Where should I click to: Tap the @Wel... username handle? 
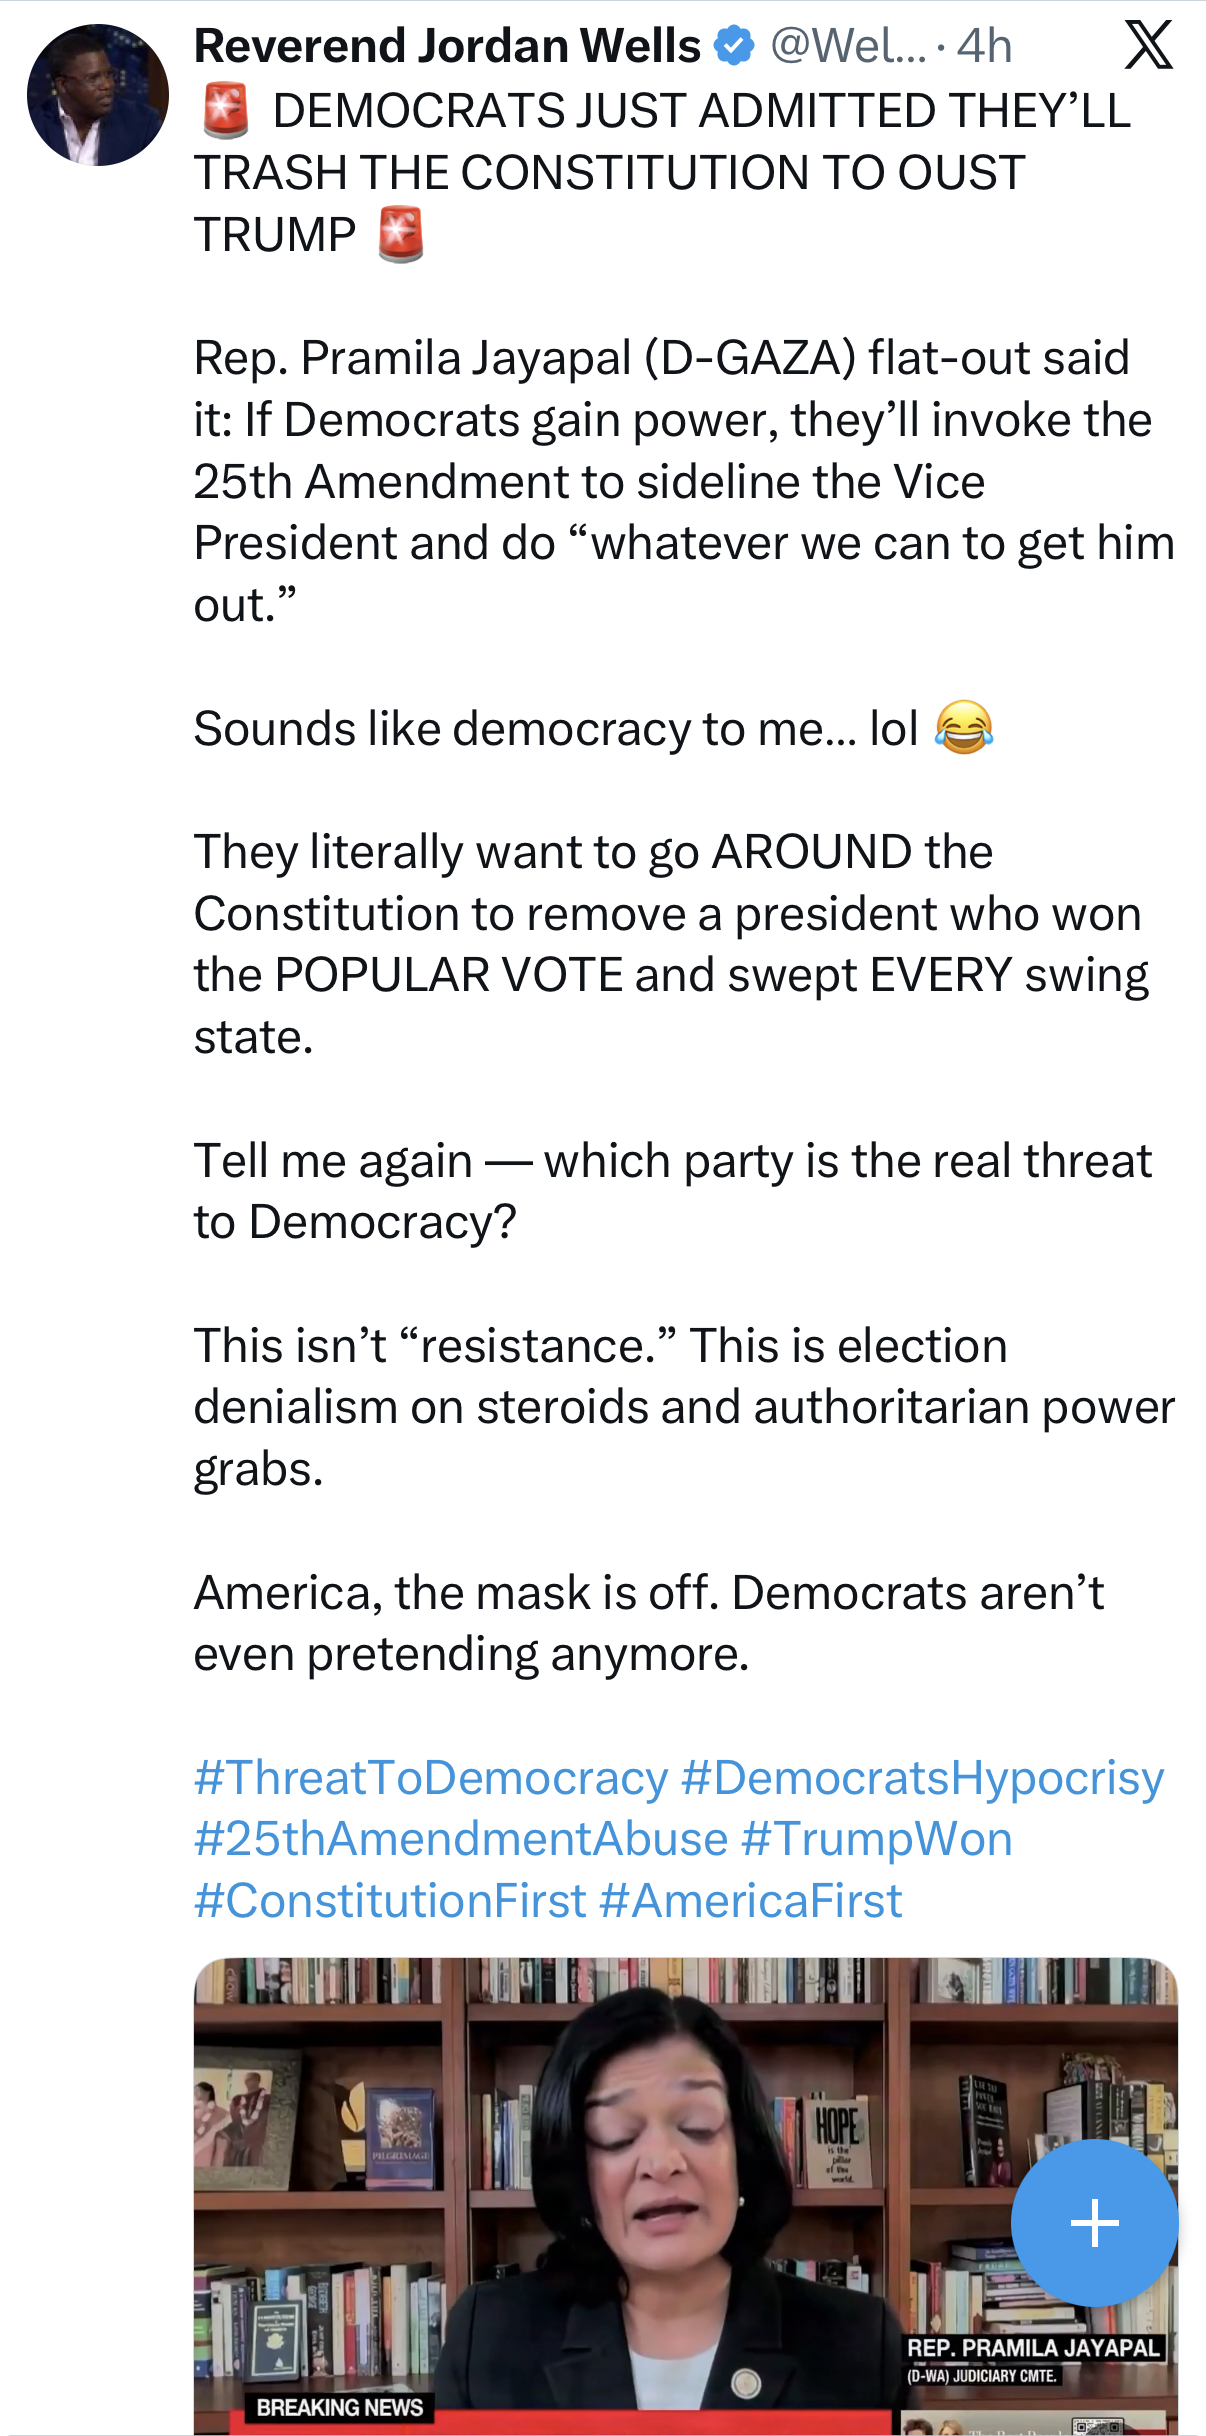click(848, 46)
